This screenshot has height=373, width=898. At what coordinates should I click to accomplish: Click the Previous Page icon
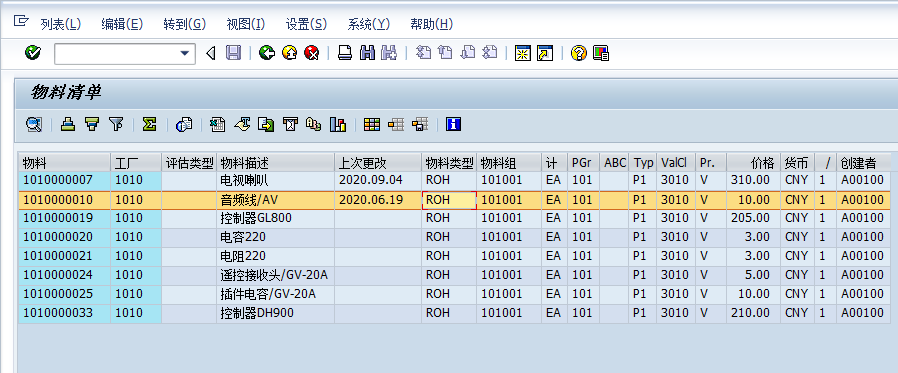pyautogui.click(x=445, y=53)
